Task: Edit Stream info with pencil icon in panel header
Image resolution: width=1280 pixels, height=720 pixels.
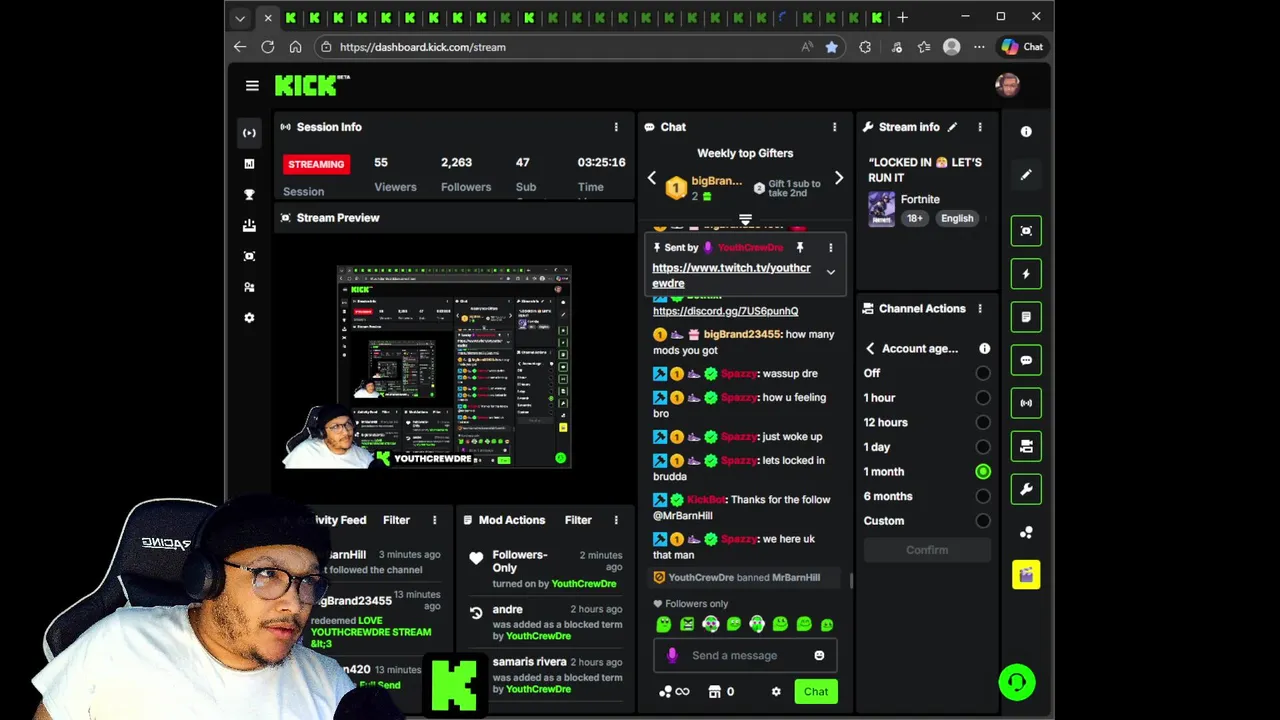Action: coord(952,127)
